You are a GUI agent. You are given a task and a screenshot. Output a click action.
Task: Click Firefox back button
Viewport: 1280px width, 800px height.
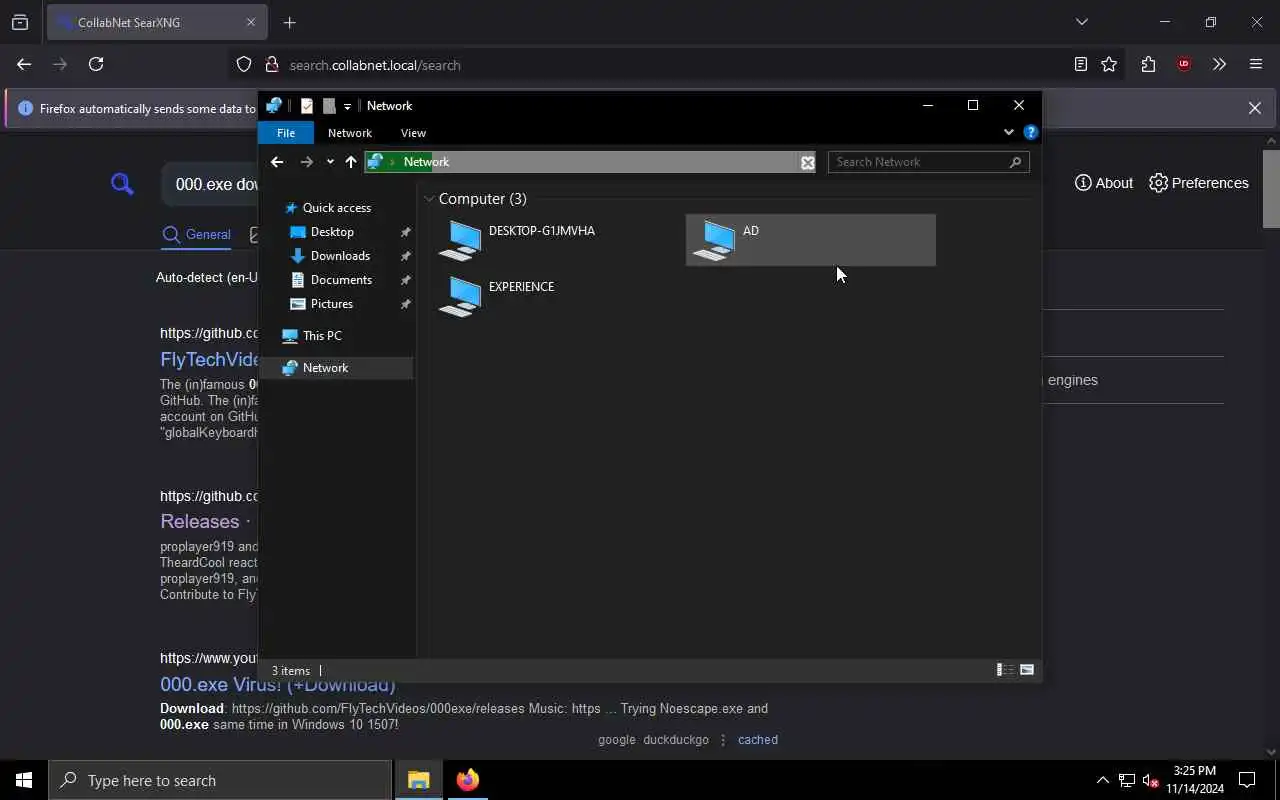pyautogui.click(x=24, y=64)
